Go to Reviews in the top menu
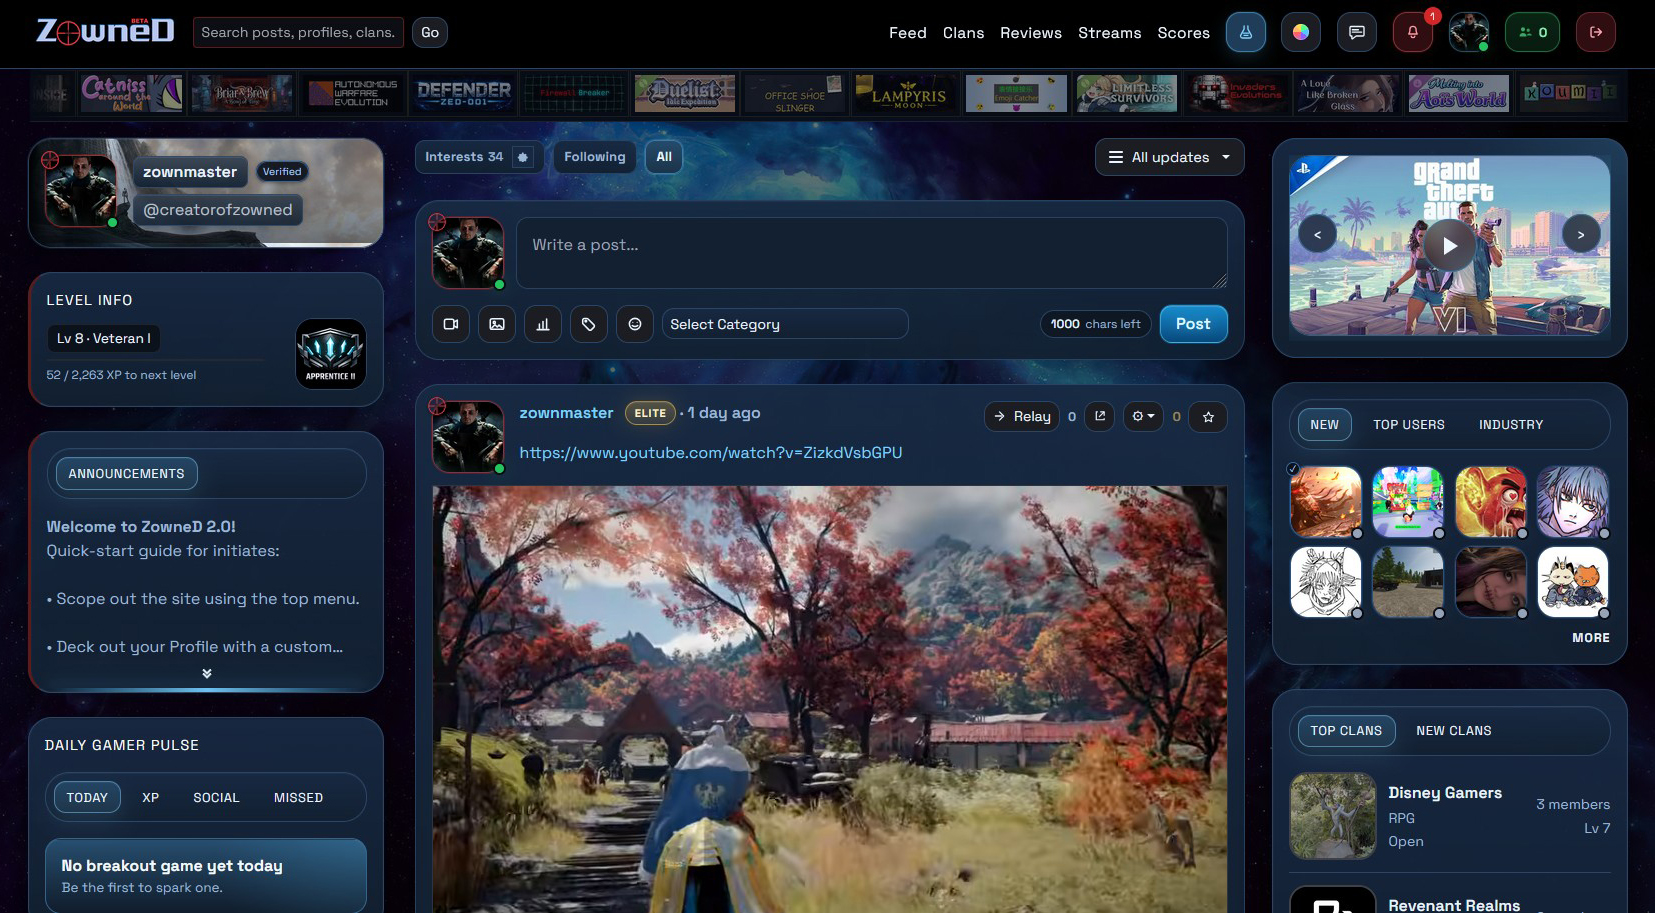The height and width of the screenshot is (913, 1655). 1031,33
